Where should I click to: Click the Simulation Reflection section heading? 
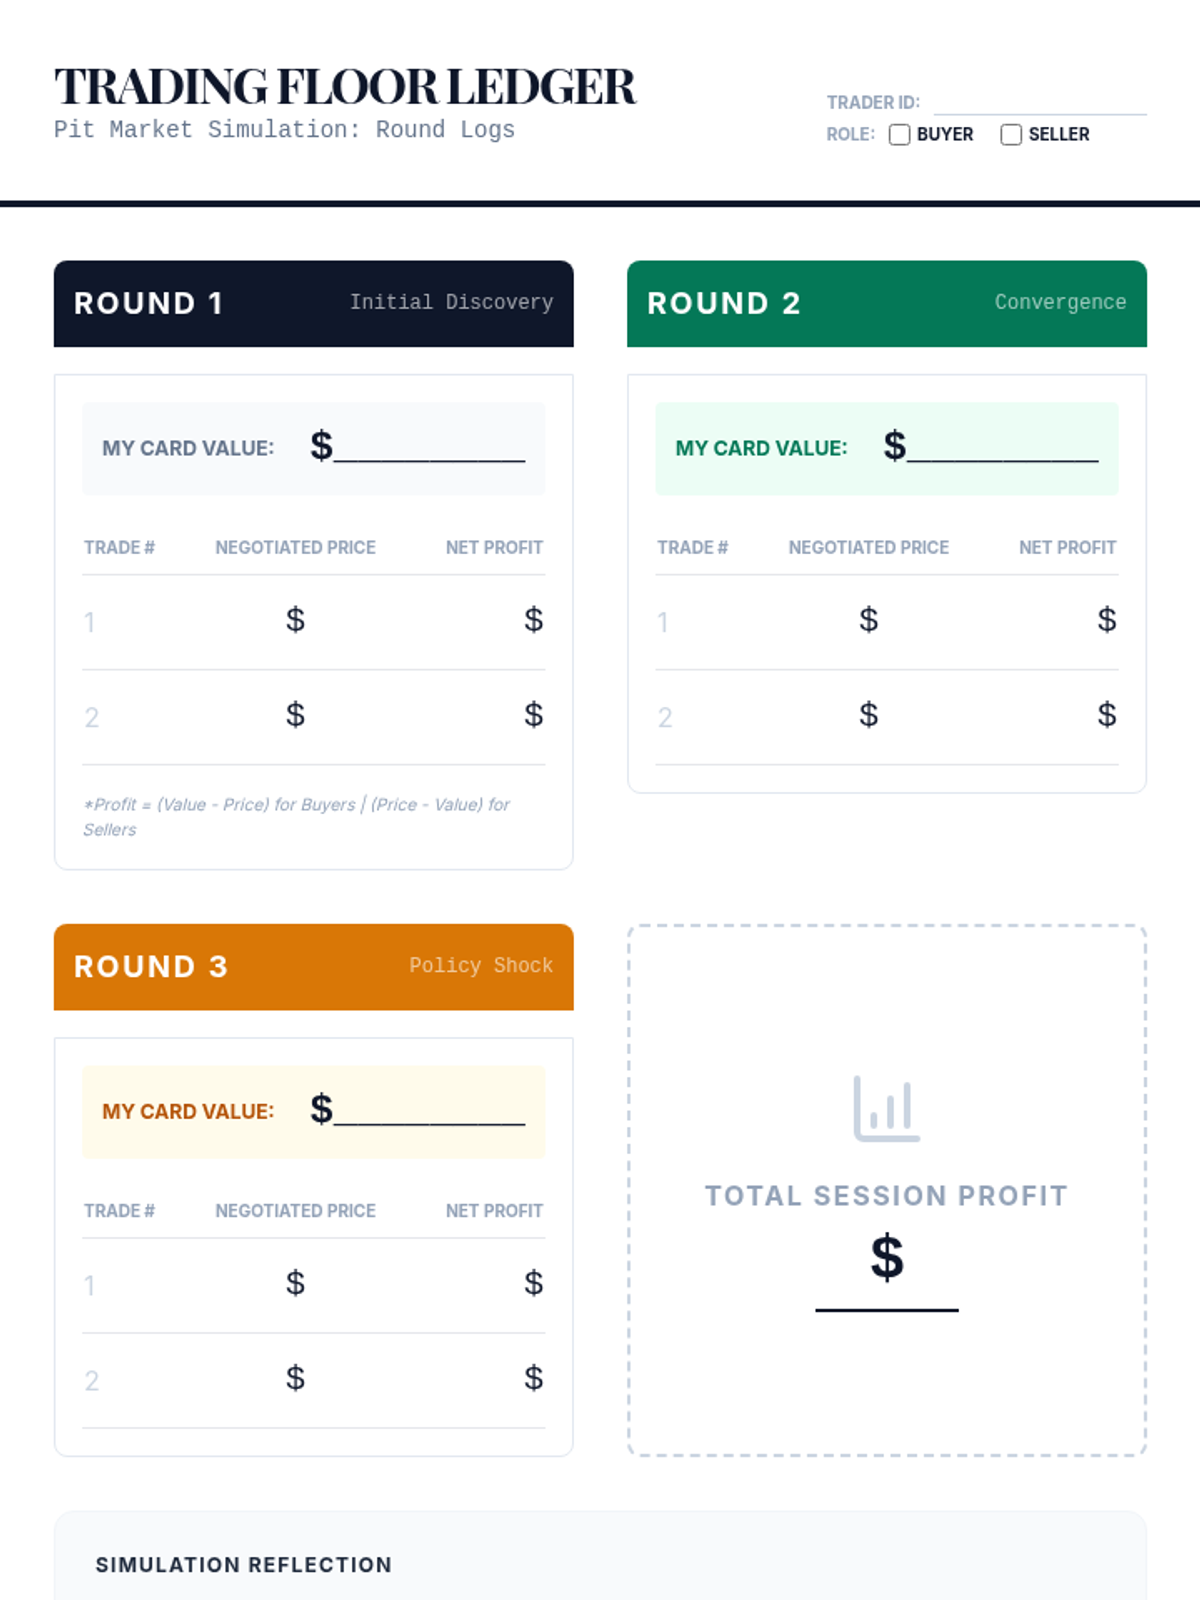click(244, 1565)
